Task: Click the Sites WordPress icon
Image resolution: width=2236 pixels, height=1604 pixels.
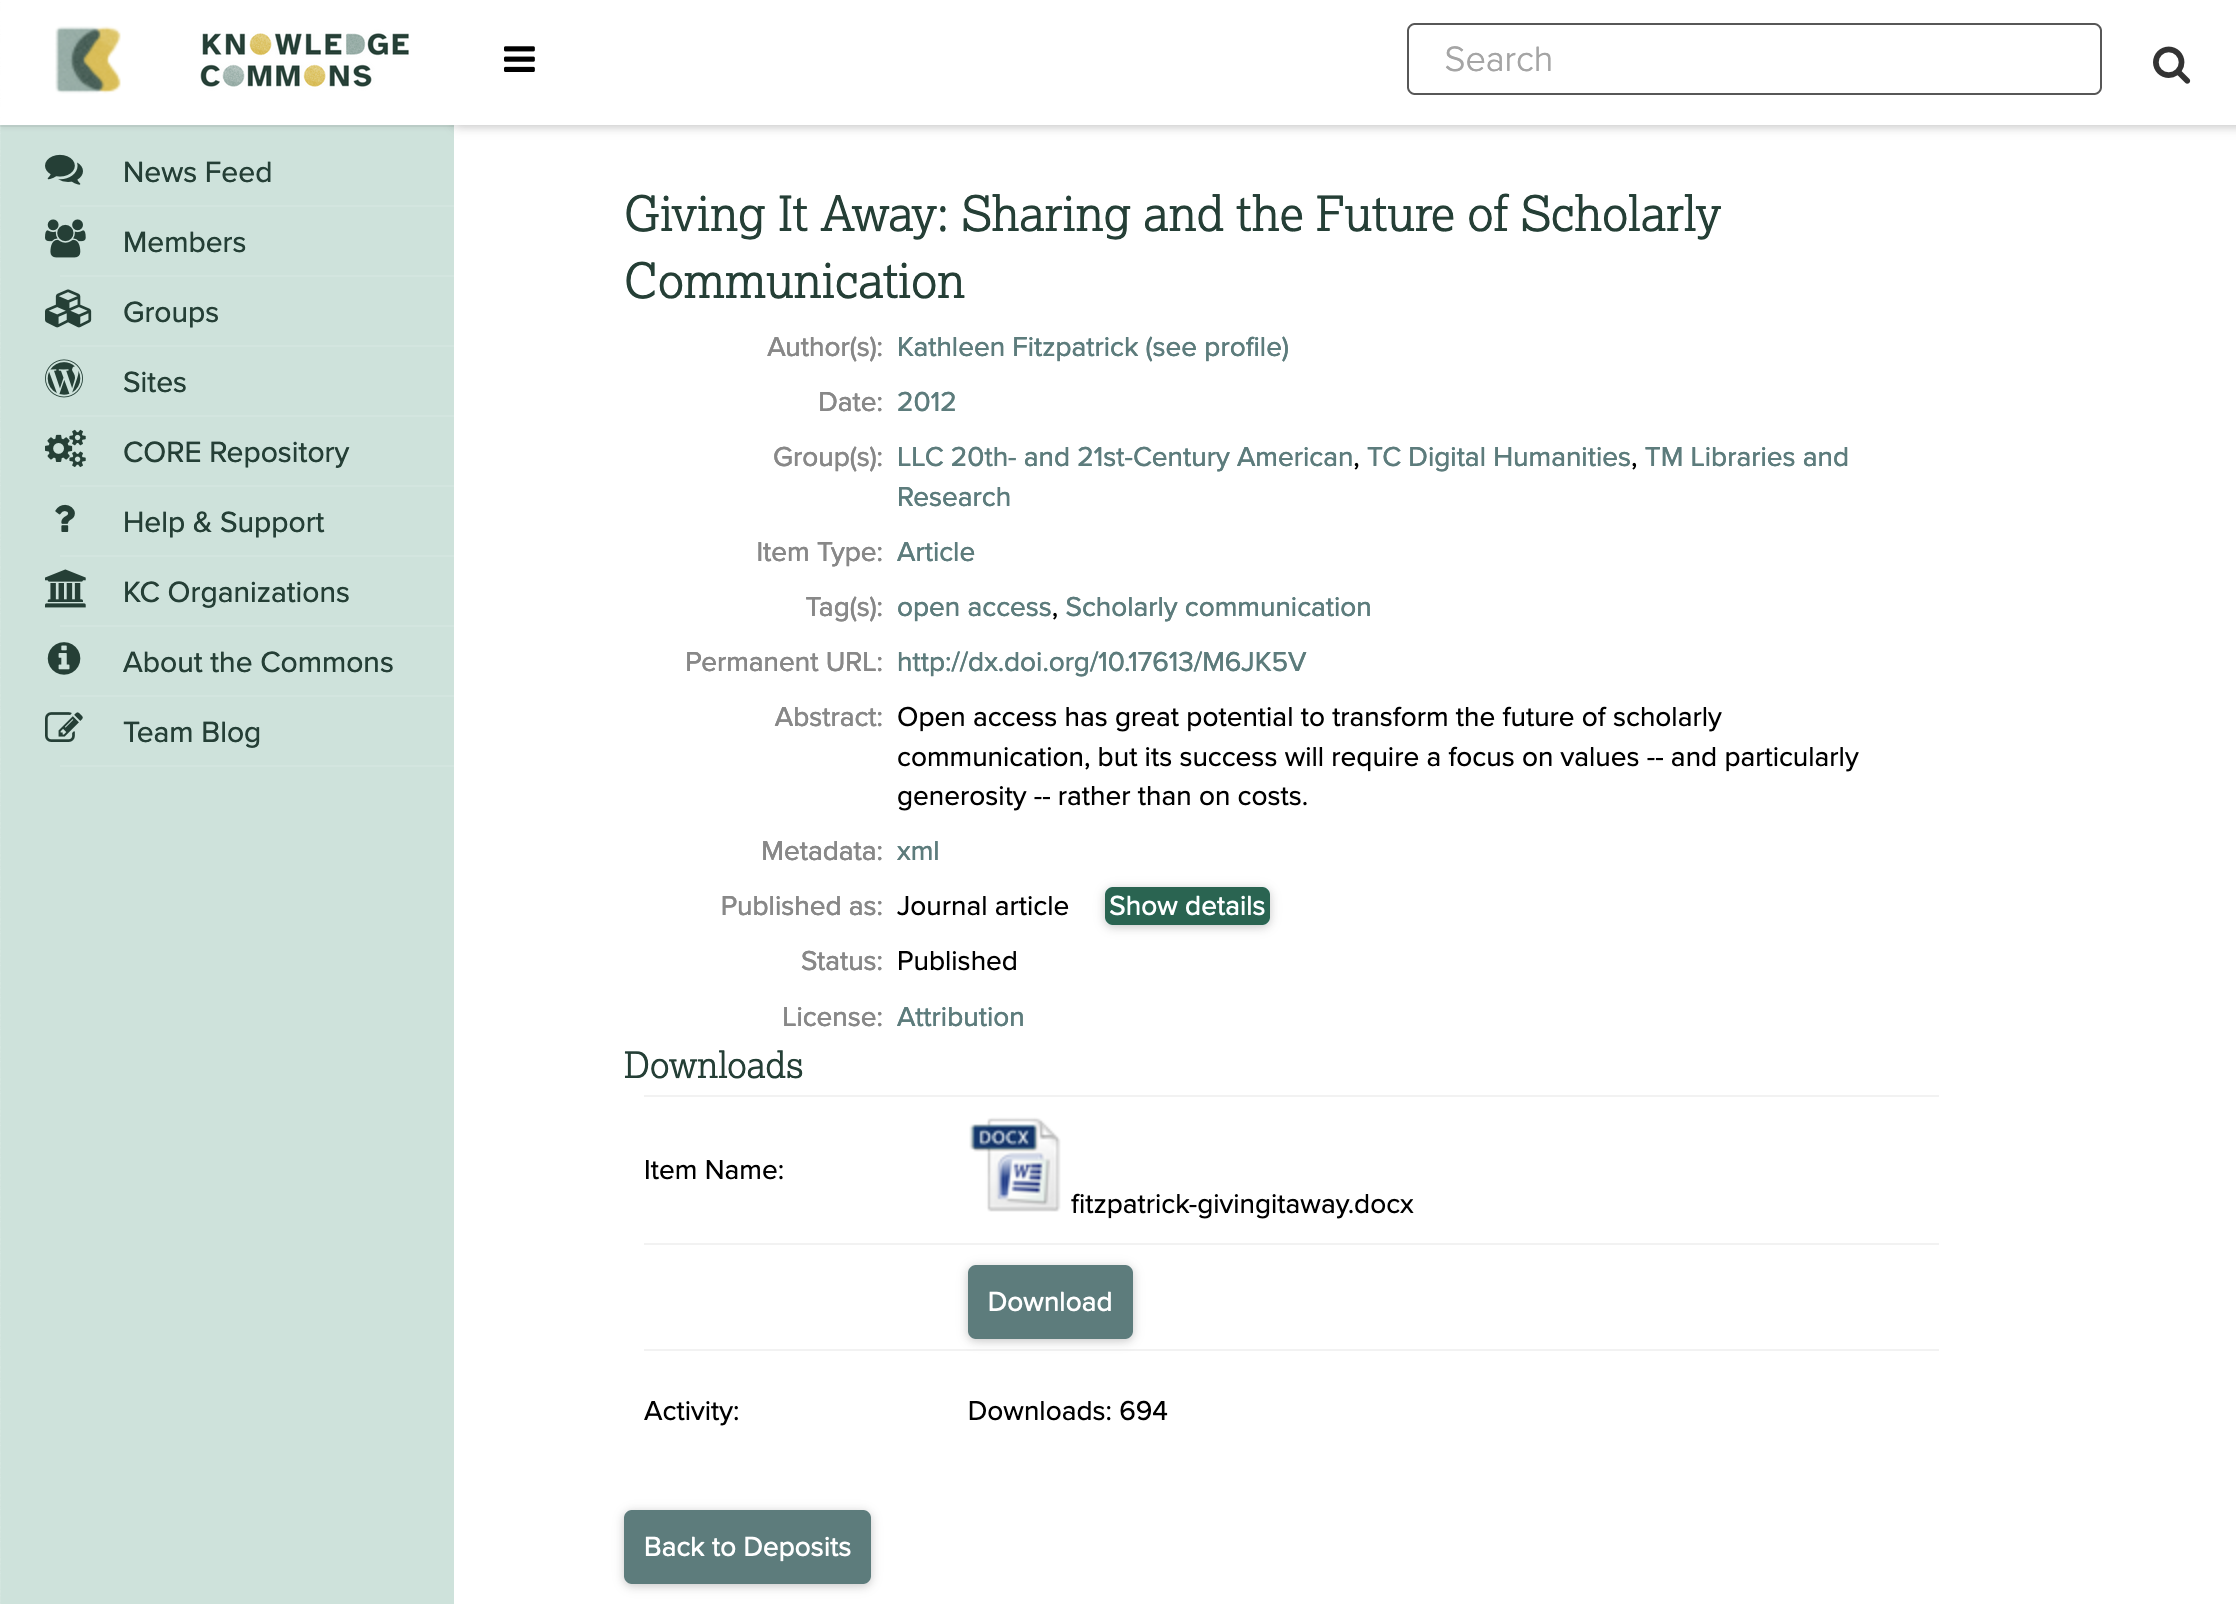Action: pyautogui.click(x=64, y=380)
